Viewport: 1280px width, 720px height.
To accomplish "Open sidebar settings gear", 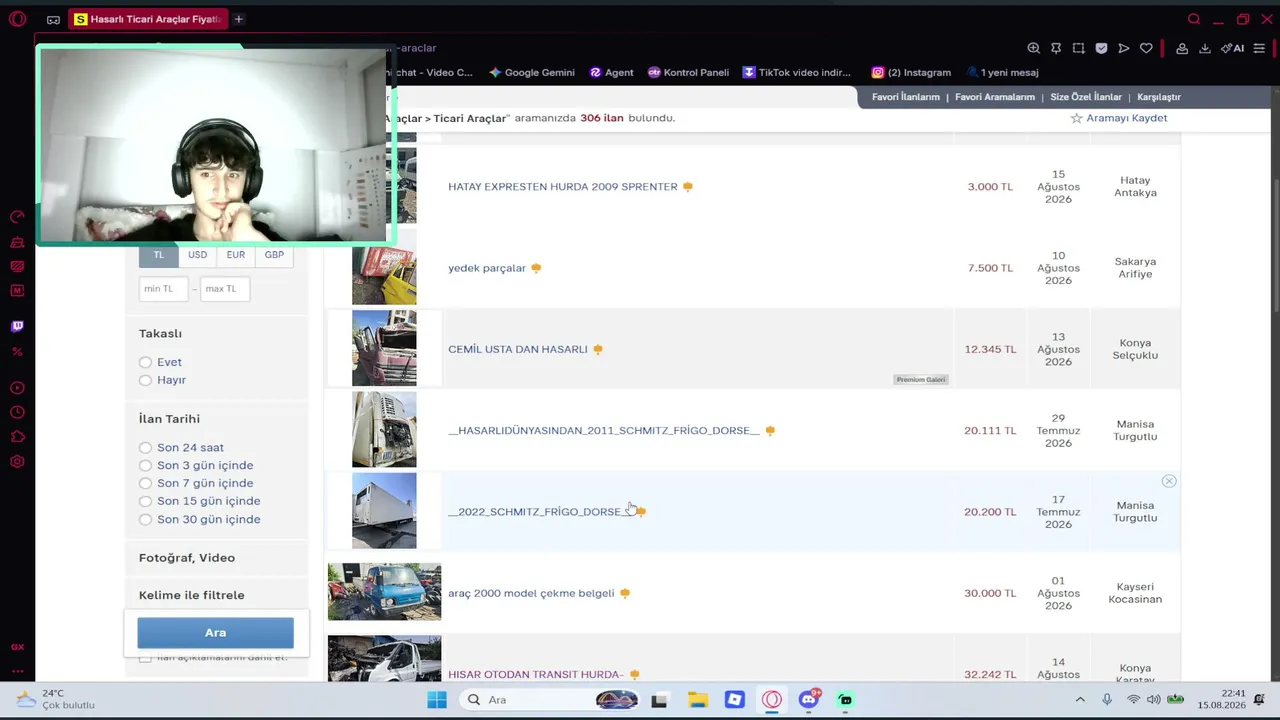I will click(x=17, y=462).
